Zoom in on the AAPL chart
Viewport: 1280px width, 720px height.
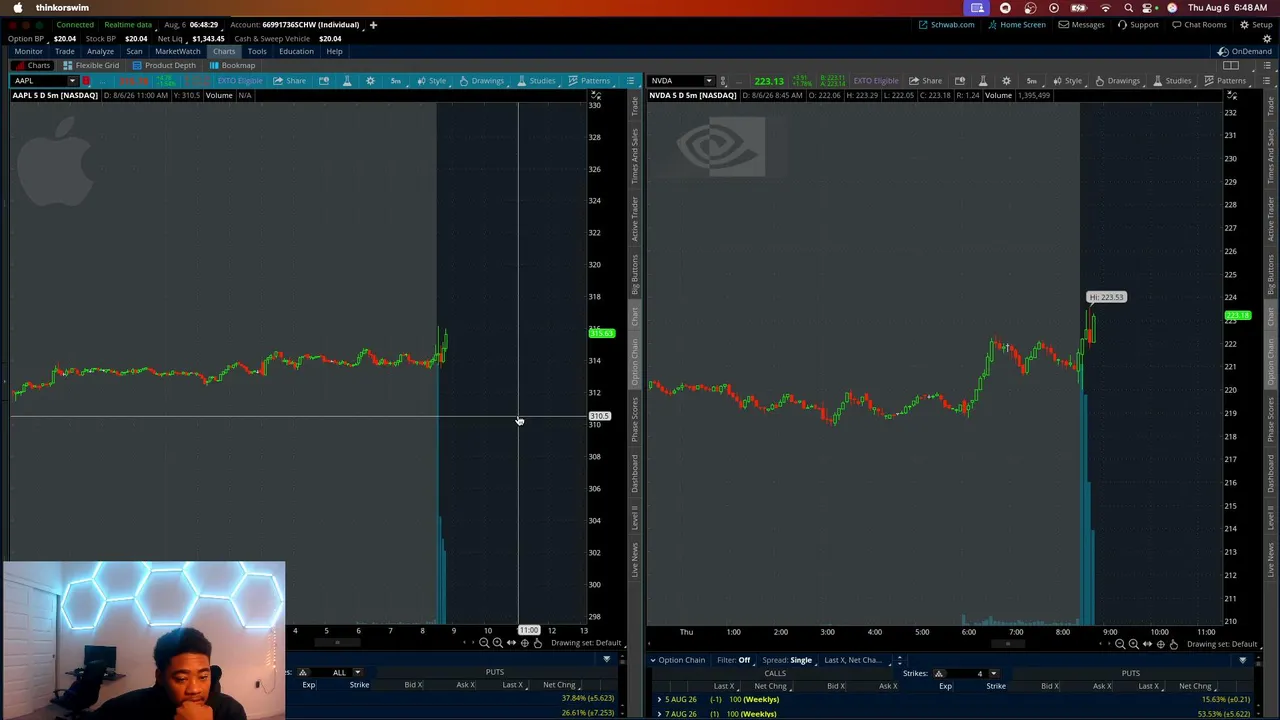click(497, 643)
